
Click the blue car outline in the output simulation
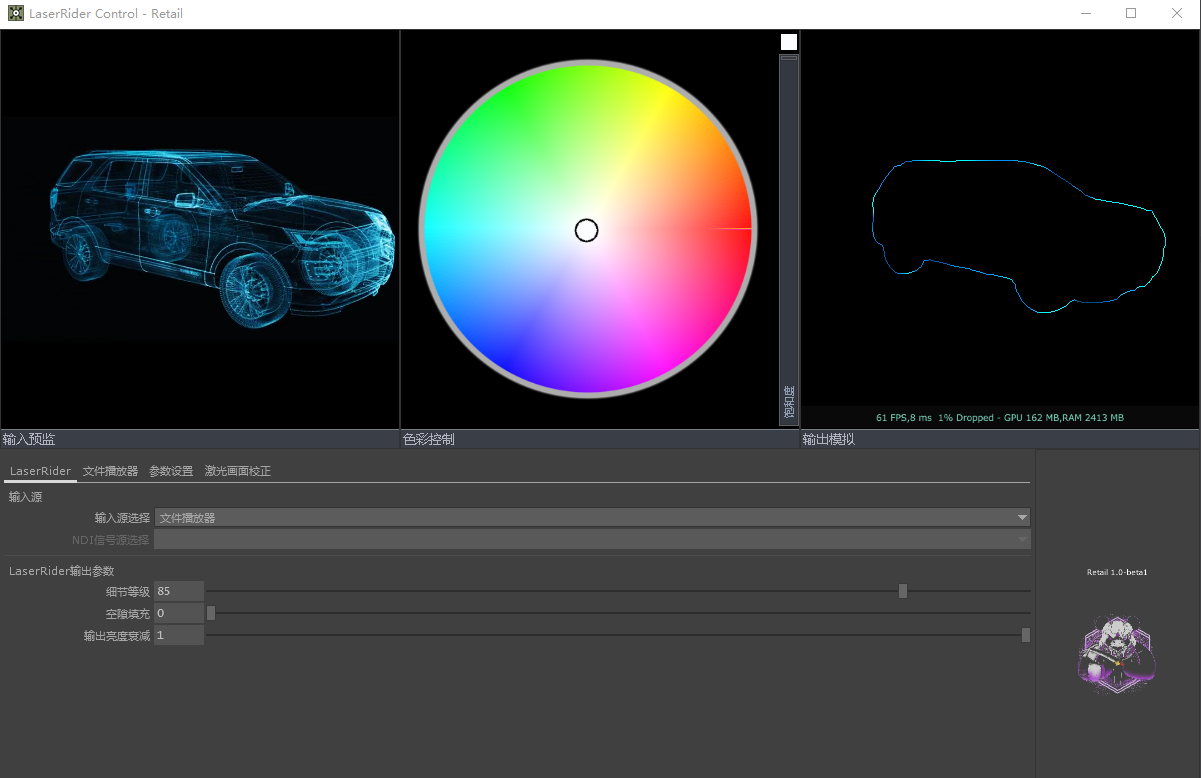[1019, 236]
